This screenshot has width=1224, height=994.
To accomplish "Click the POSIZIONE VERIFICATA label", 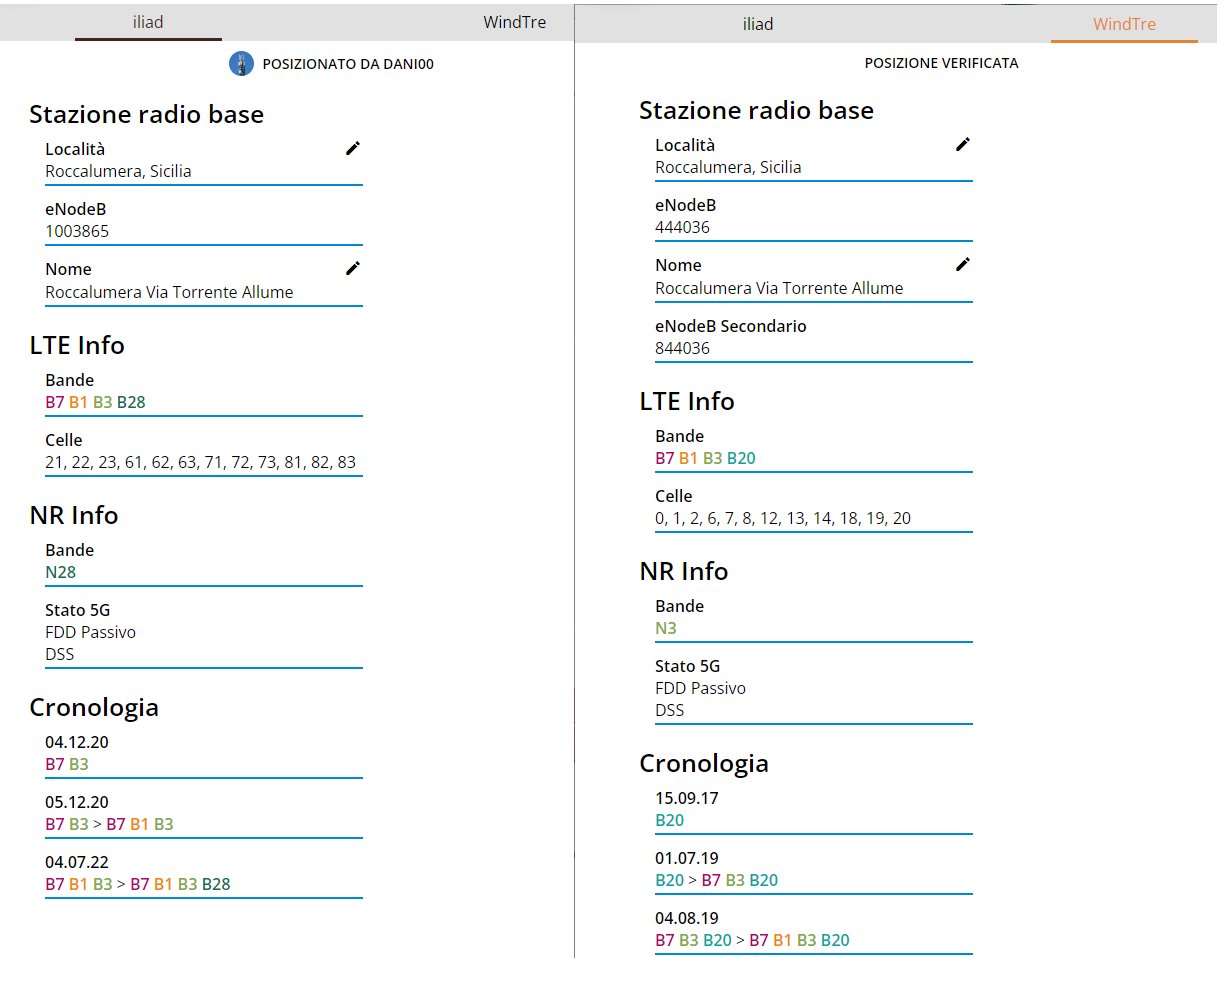I will coord(942,63).
